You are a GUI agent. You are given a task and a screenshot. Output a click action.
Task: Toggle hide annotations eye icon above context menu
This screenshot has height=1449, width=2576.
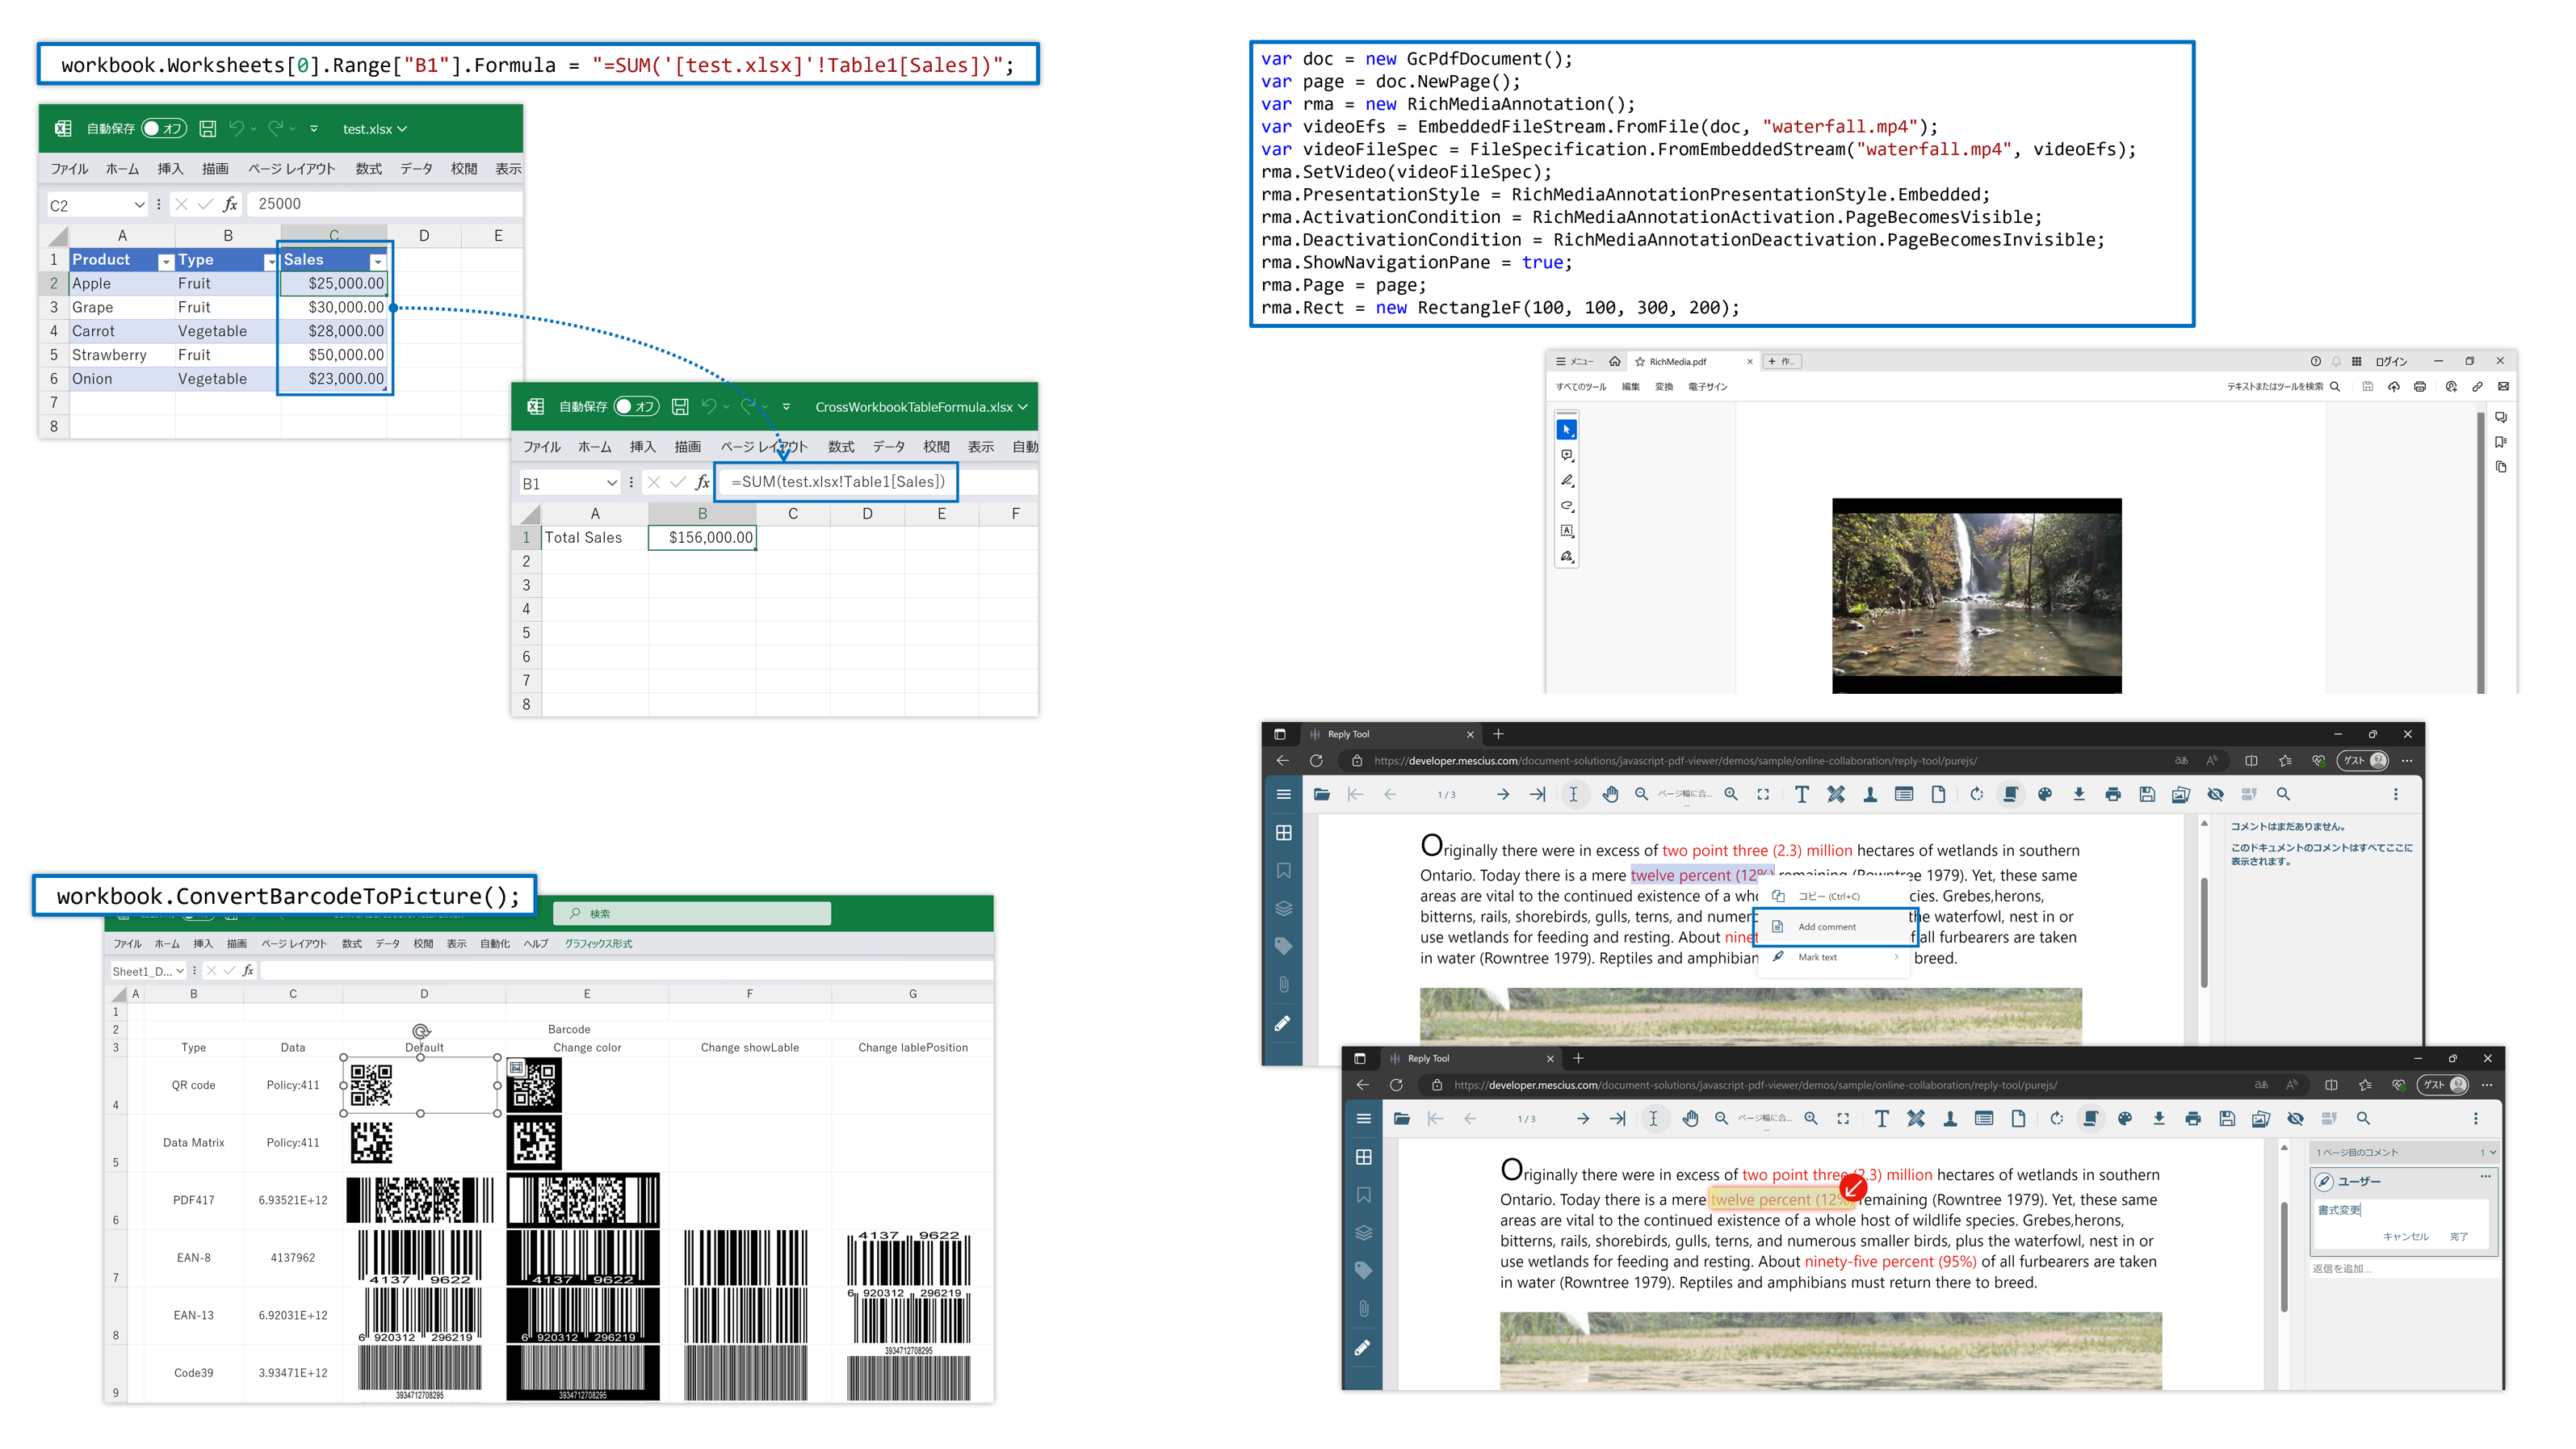click(2216, 794)
